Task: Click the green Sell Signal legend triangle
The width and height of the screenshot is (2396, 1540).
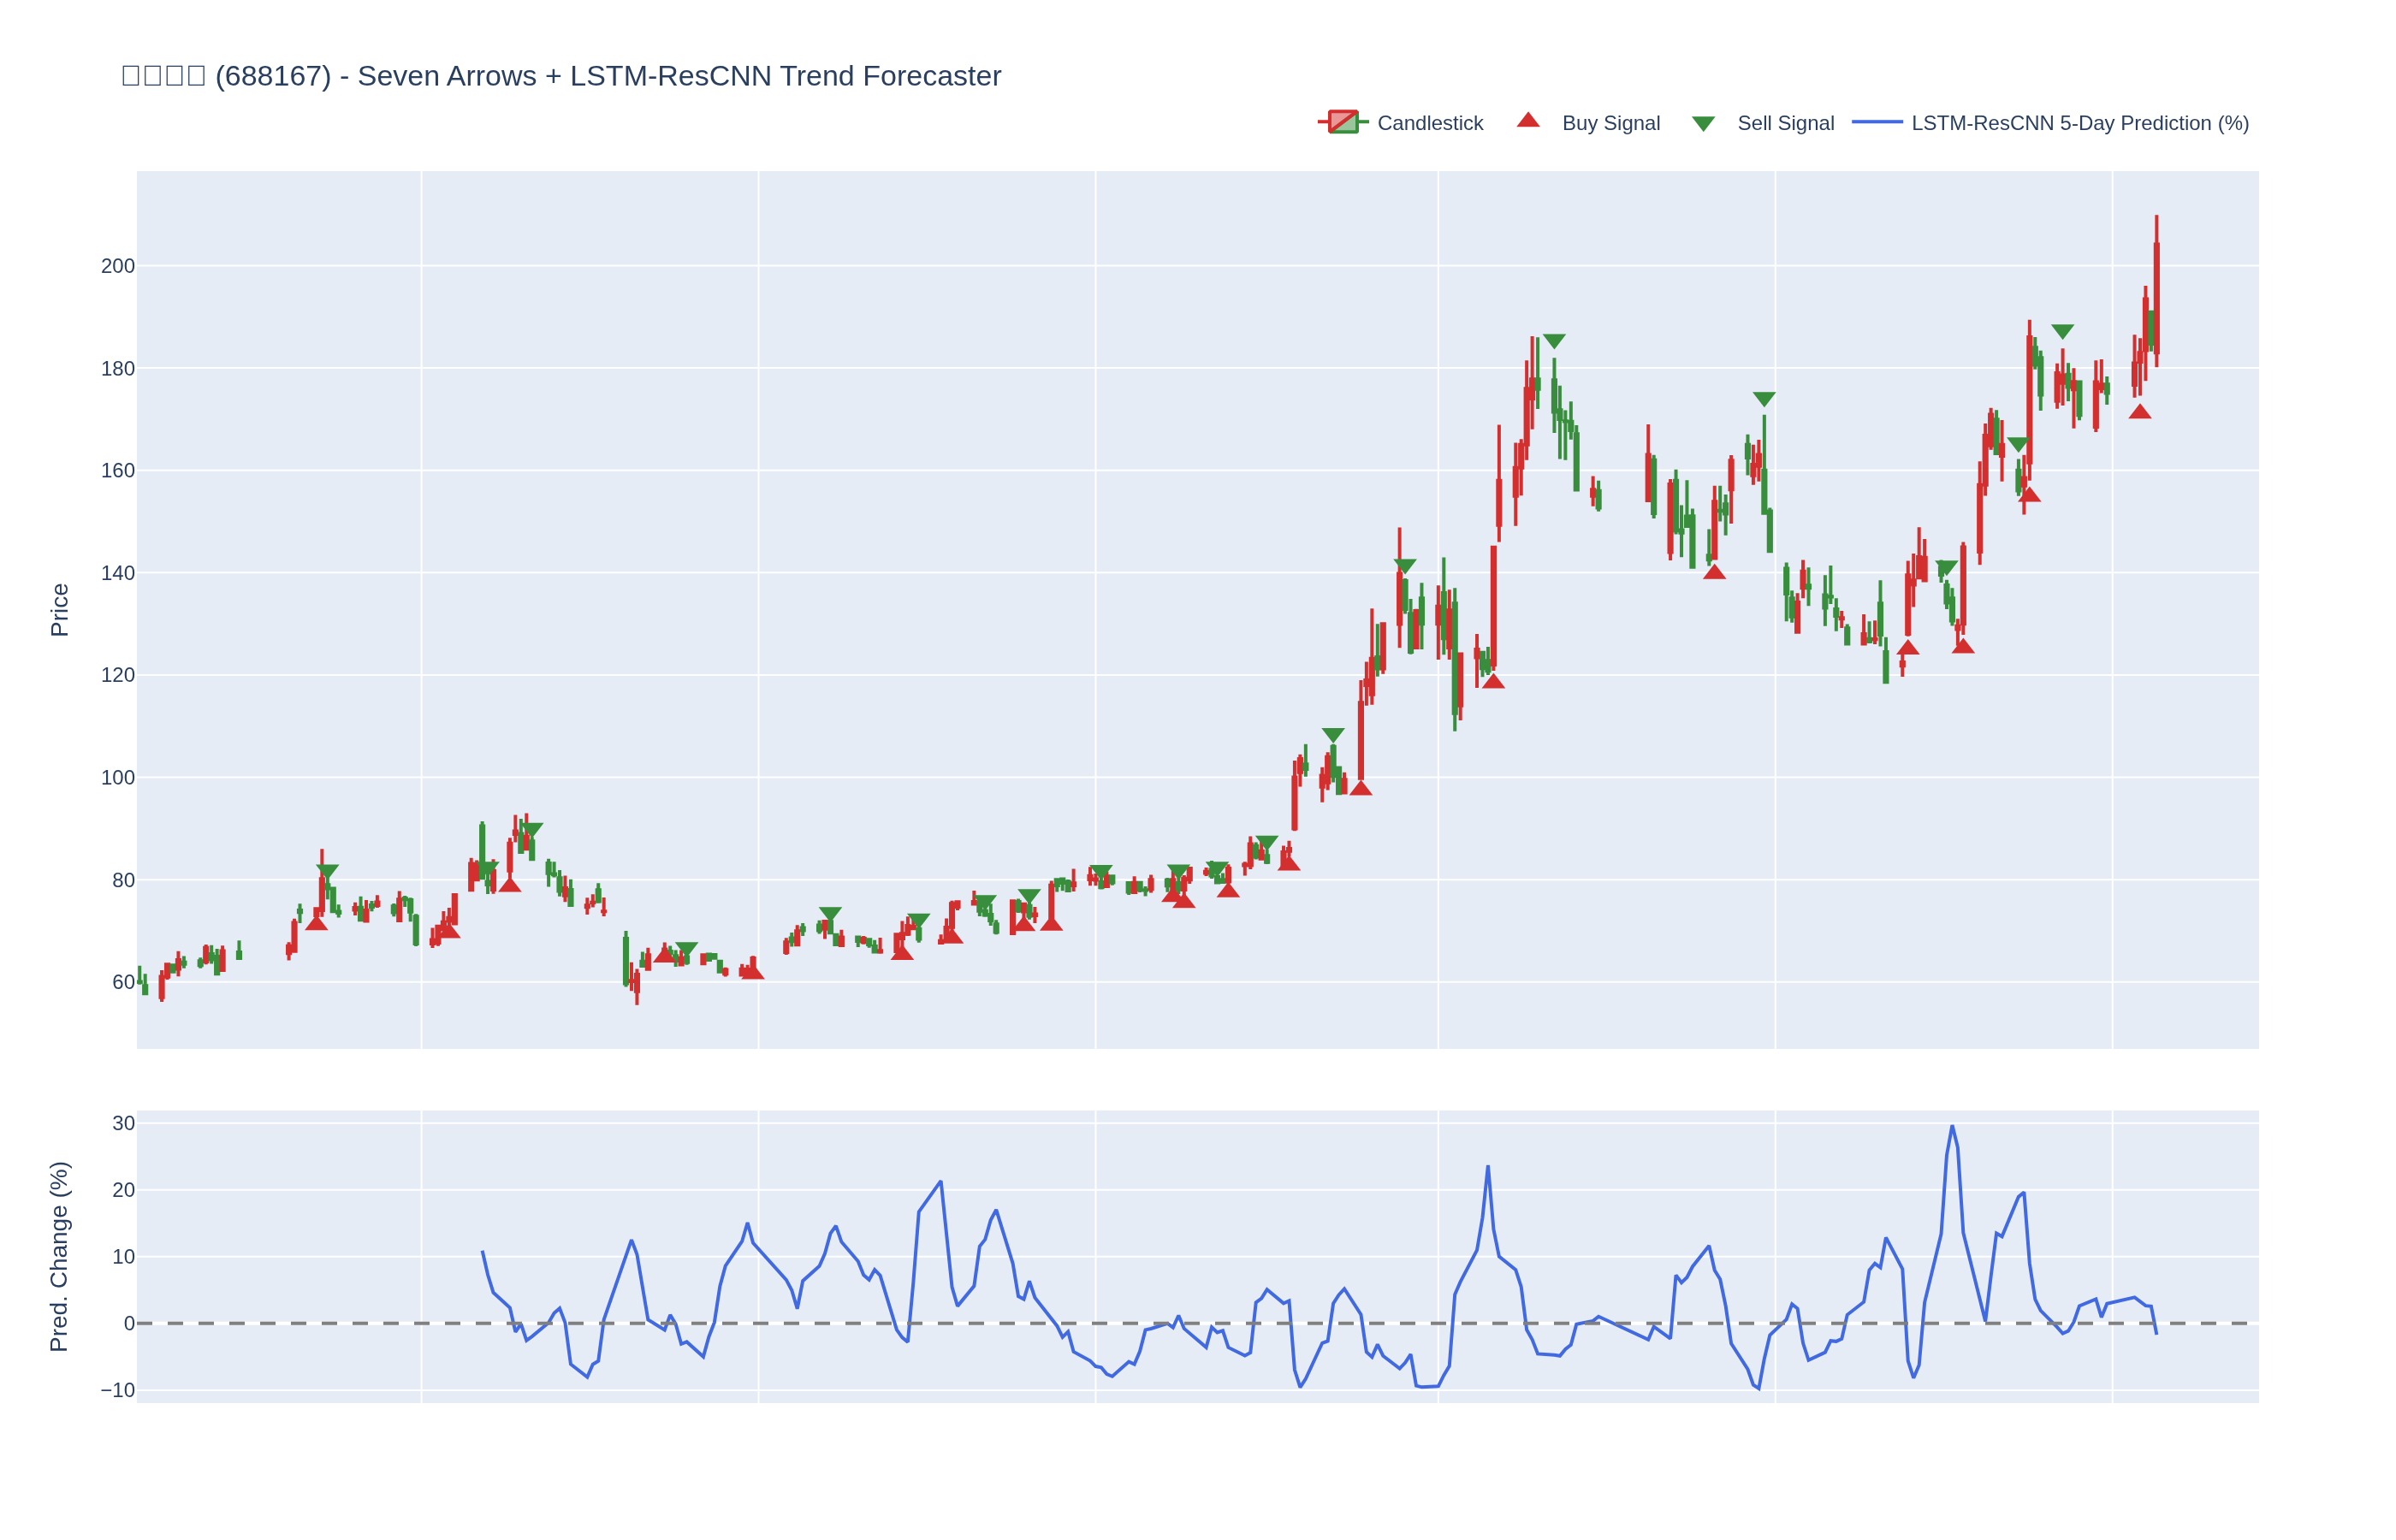Action: (1702, 124)
